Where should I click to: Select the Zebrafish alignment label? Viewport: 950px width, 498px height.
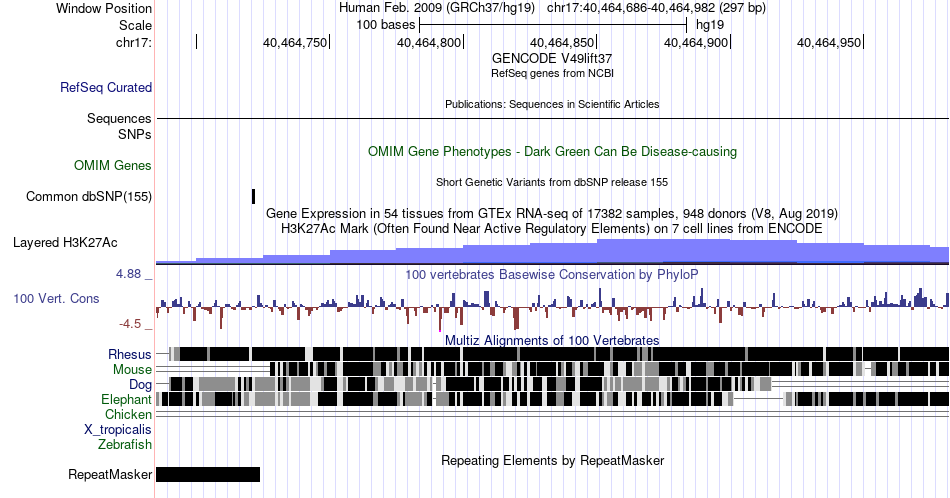pyautogui.click(x=125, y=444)
